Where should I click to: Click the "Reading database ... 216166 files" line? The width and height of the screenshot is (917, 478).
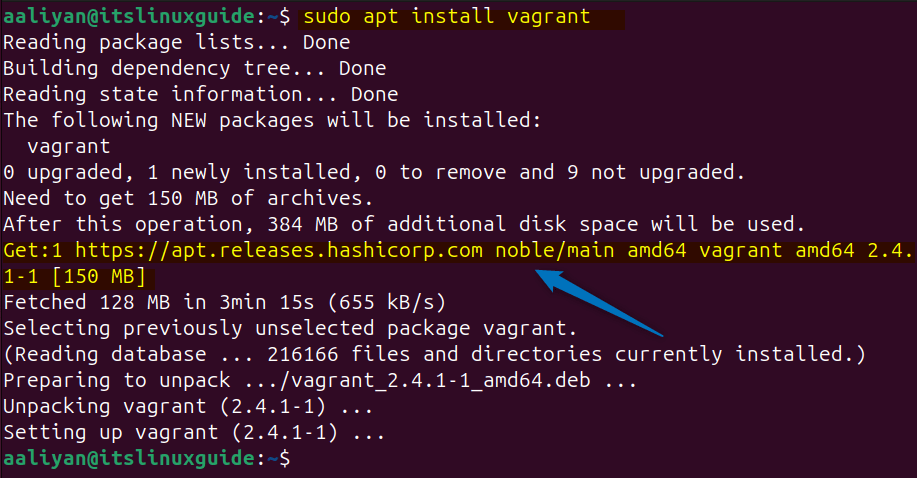[434, 354]
